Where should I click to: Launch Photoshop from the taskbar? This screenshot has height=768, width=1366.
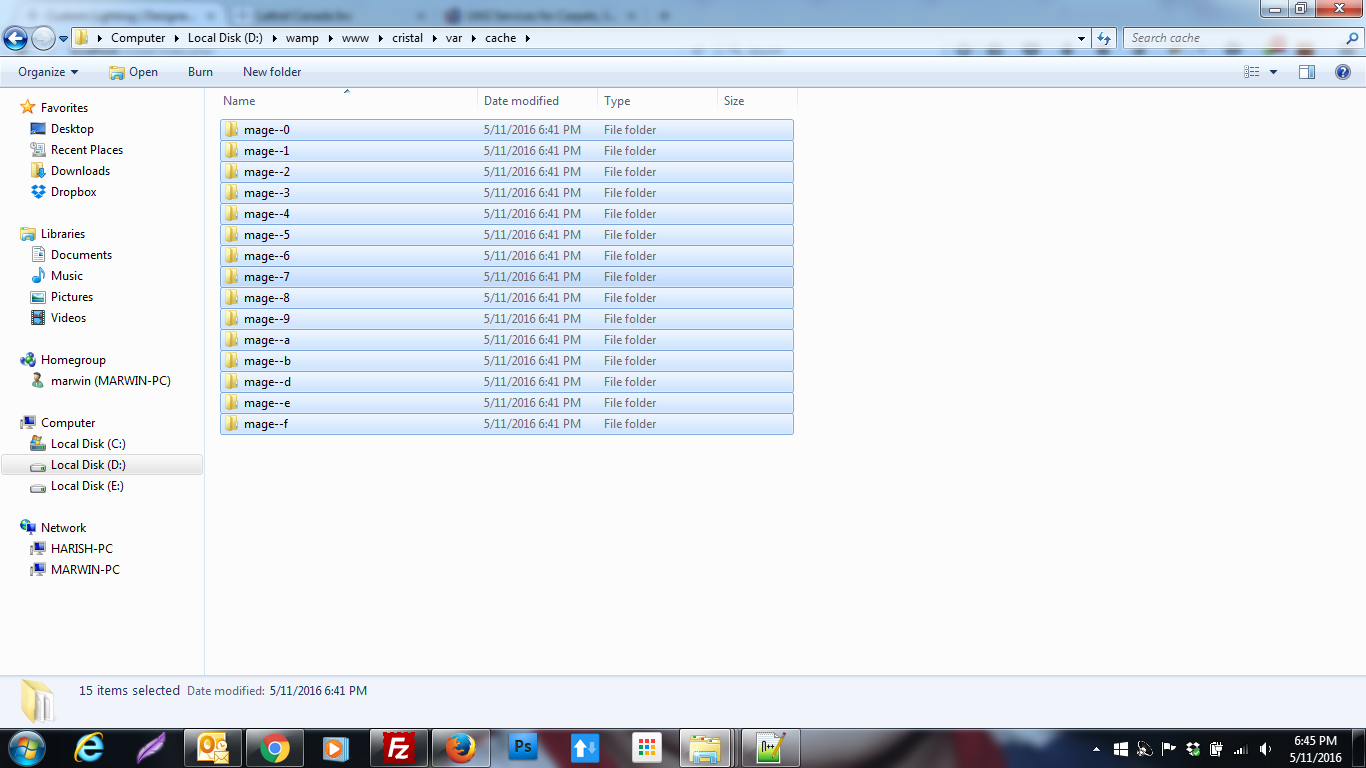523,748
